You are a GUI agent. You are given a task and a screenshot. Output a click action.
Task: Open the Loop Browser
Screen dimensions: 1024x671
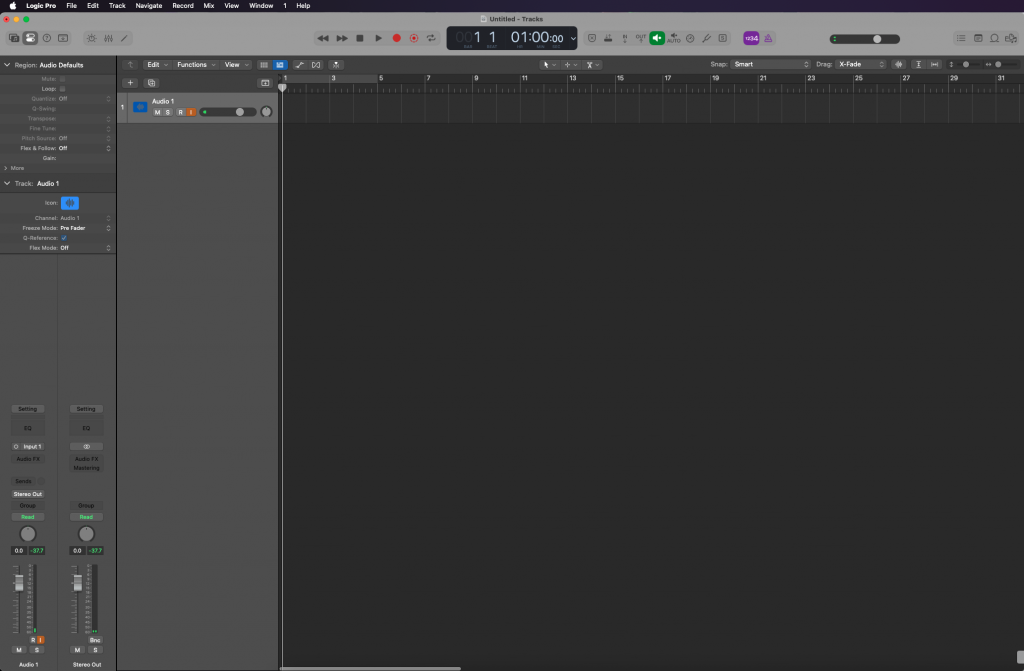994,38
